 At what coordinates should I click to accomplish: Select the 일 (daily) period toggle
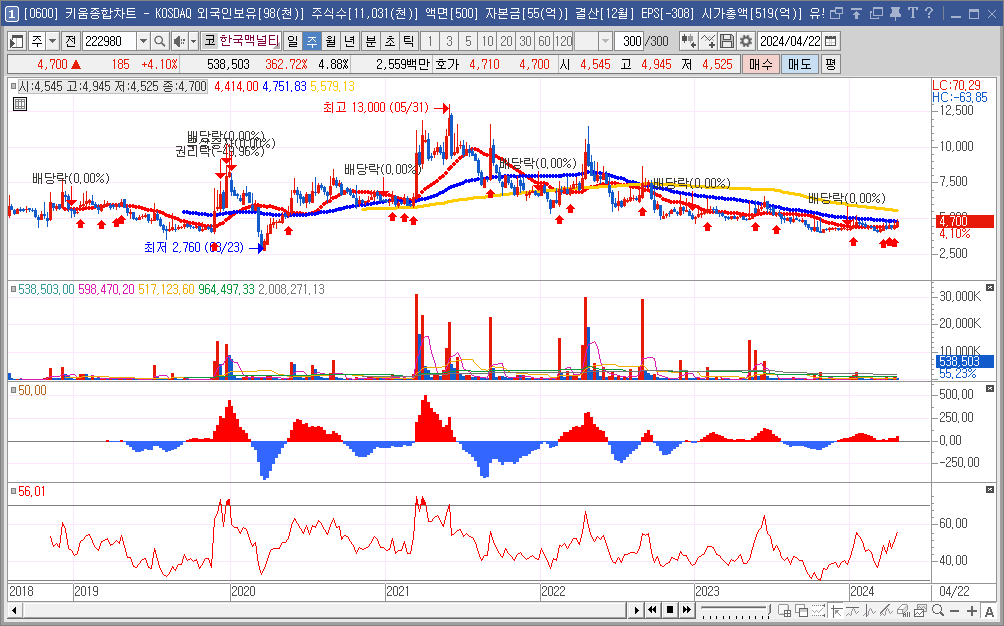pyautogui.click(x=293, y=42)
